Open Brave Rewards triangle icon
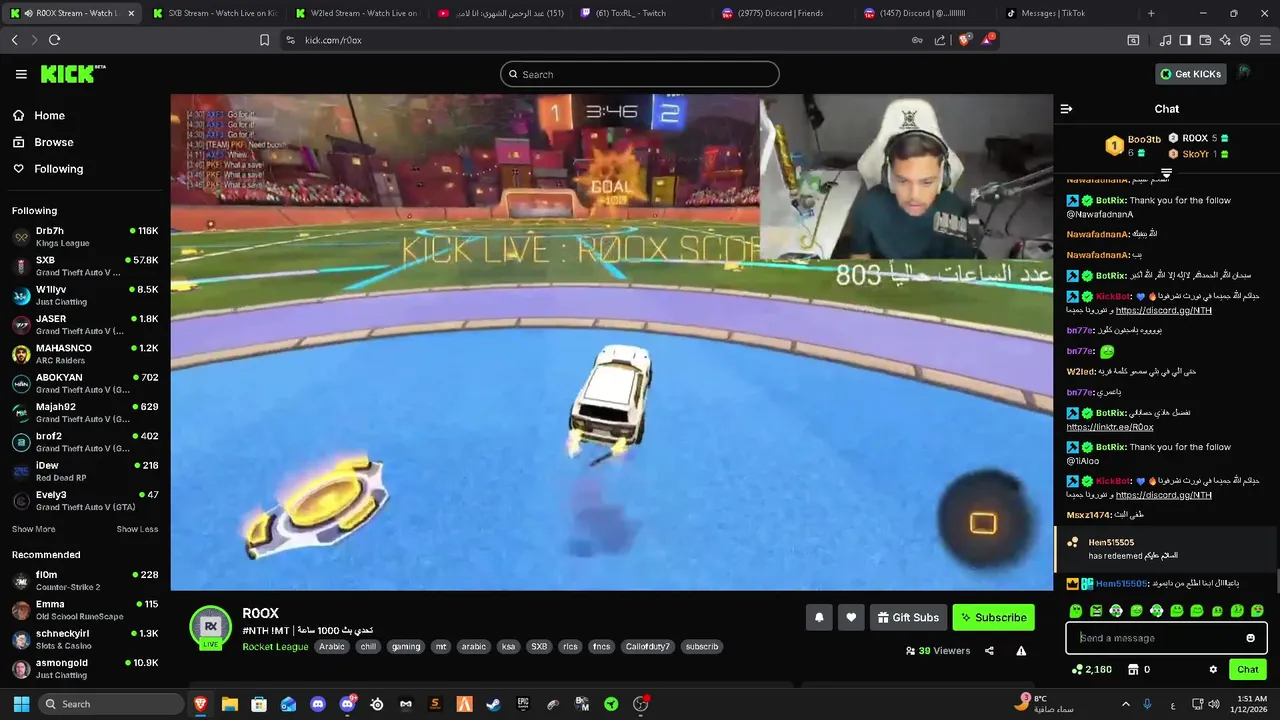Viewport: 1280px width, 720px height. (988, 40)
